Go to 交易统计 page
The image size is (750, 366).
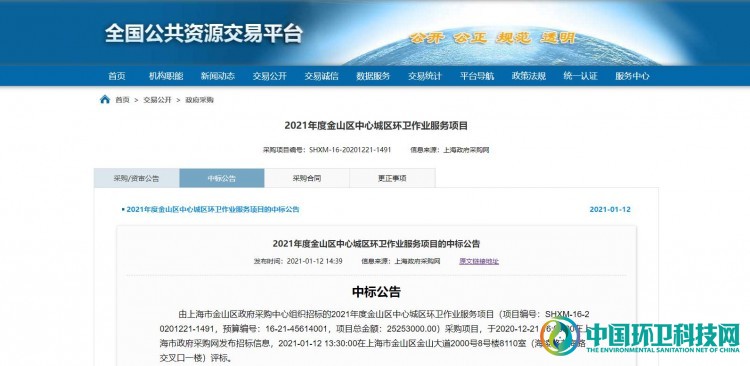click(x=425, y=76)
